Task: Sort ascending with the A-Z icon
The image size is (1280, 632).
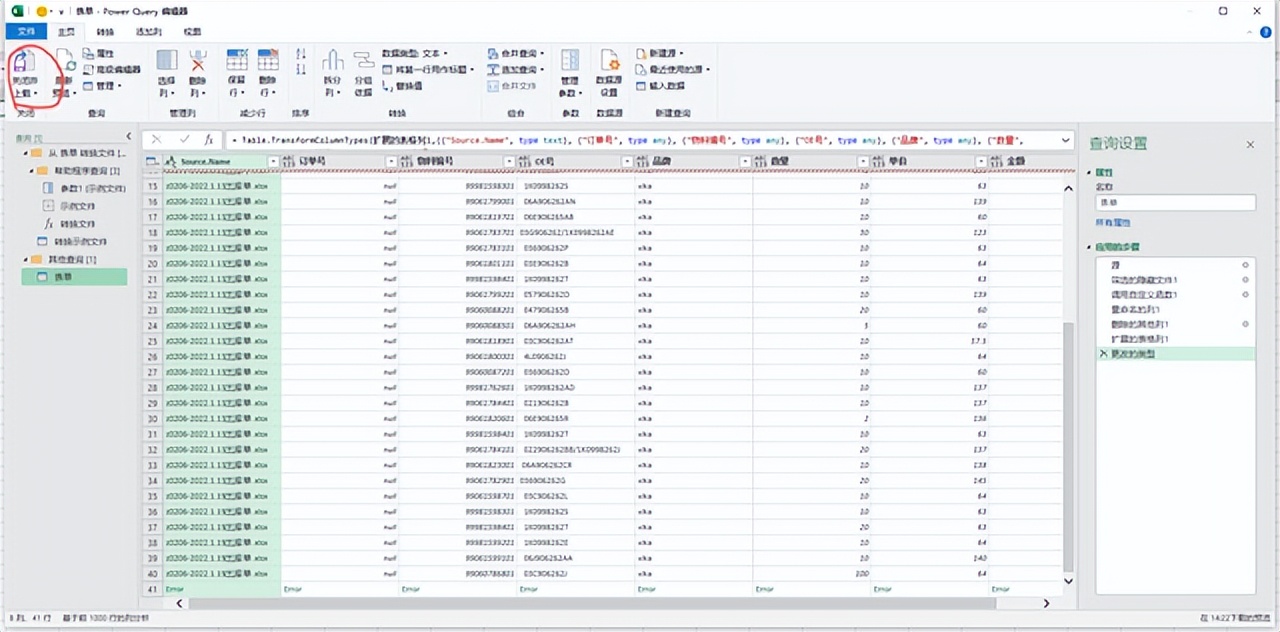Action: 301,54
